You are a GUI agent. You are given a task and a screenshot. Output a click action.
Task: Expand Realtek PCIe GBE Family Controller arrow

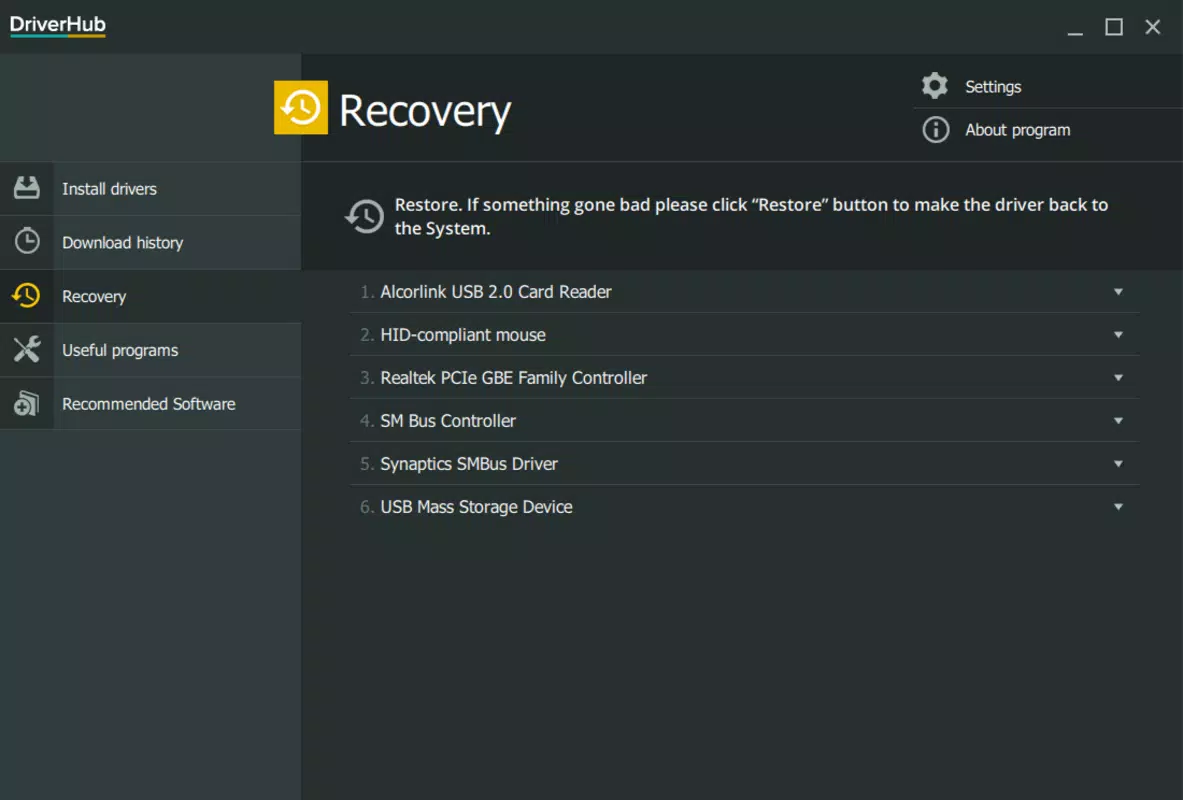point(1118,377)
